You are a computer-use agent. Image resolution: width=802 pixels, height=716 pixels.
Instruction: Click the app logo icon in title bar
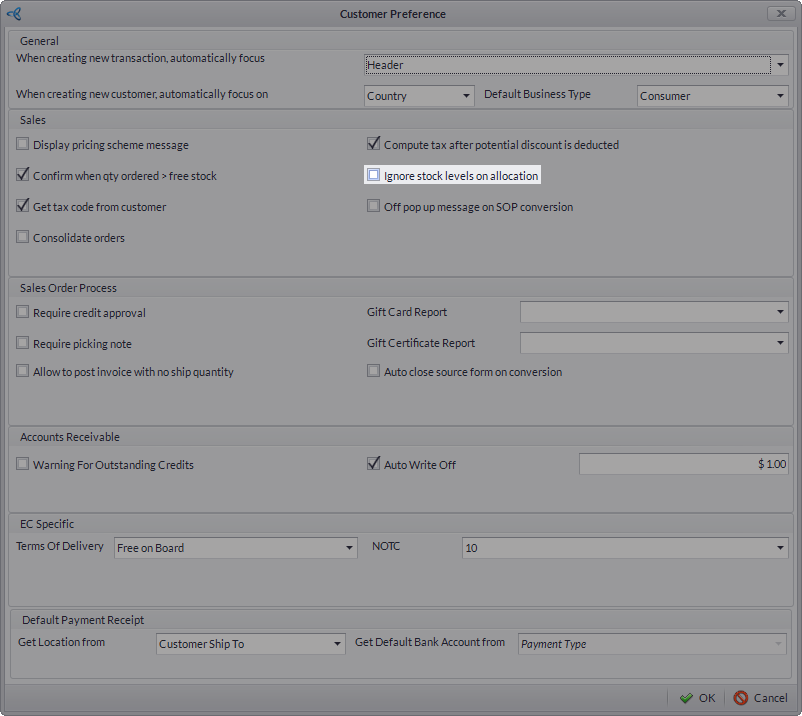pyautogui.click(x=14, y=14)
